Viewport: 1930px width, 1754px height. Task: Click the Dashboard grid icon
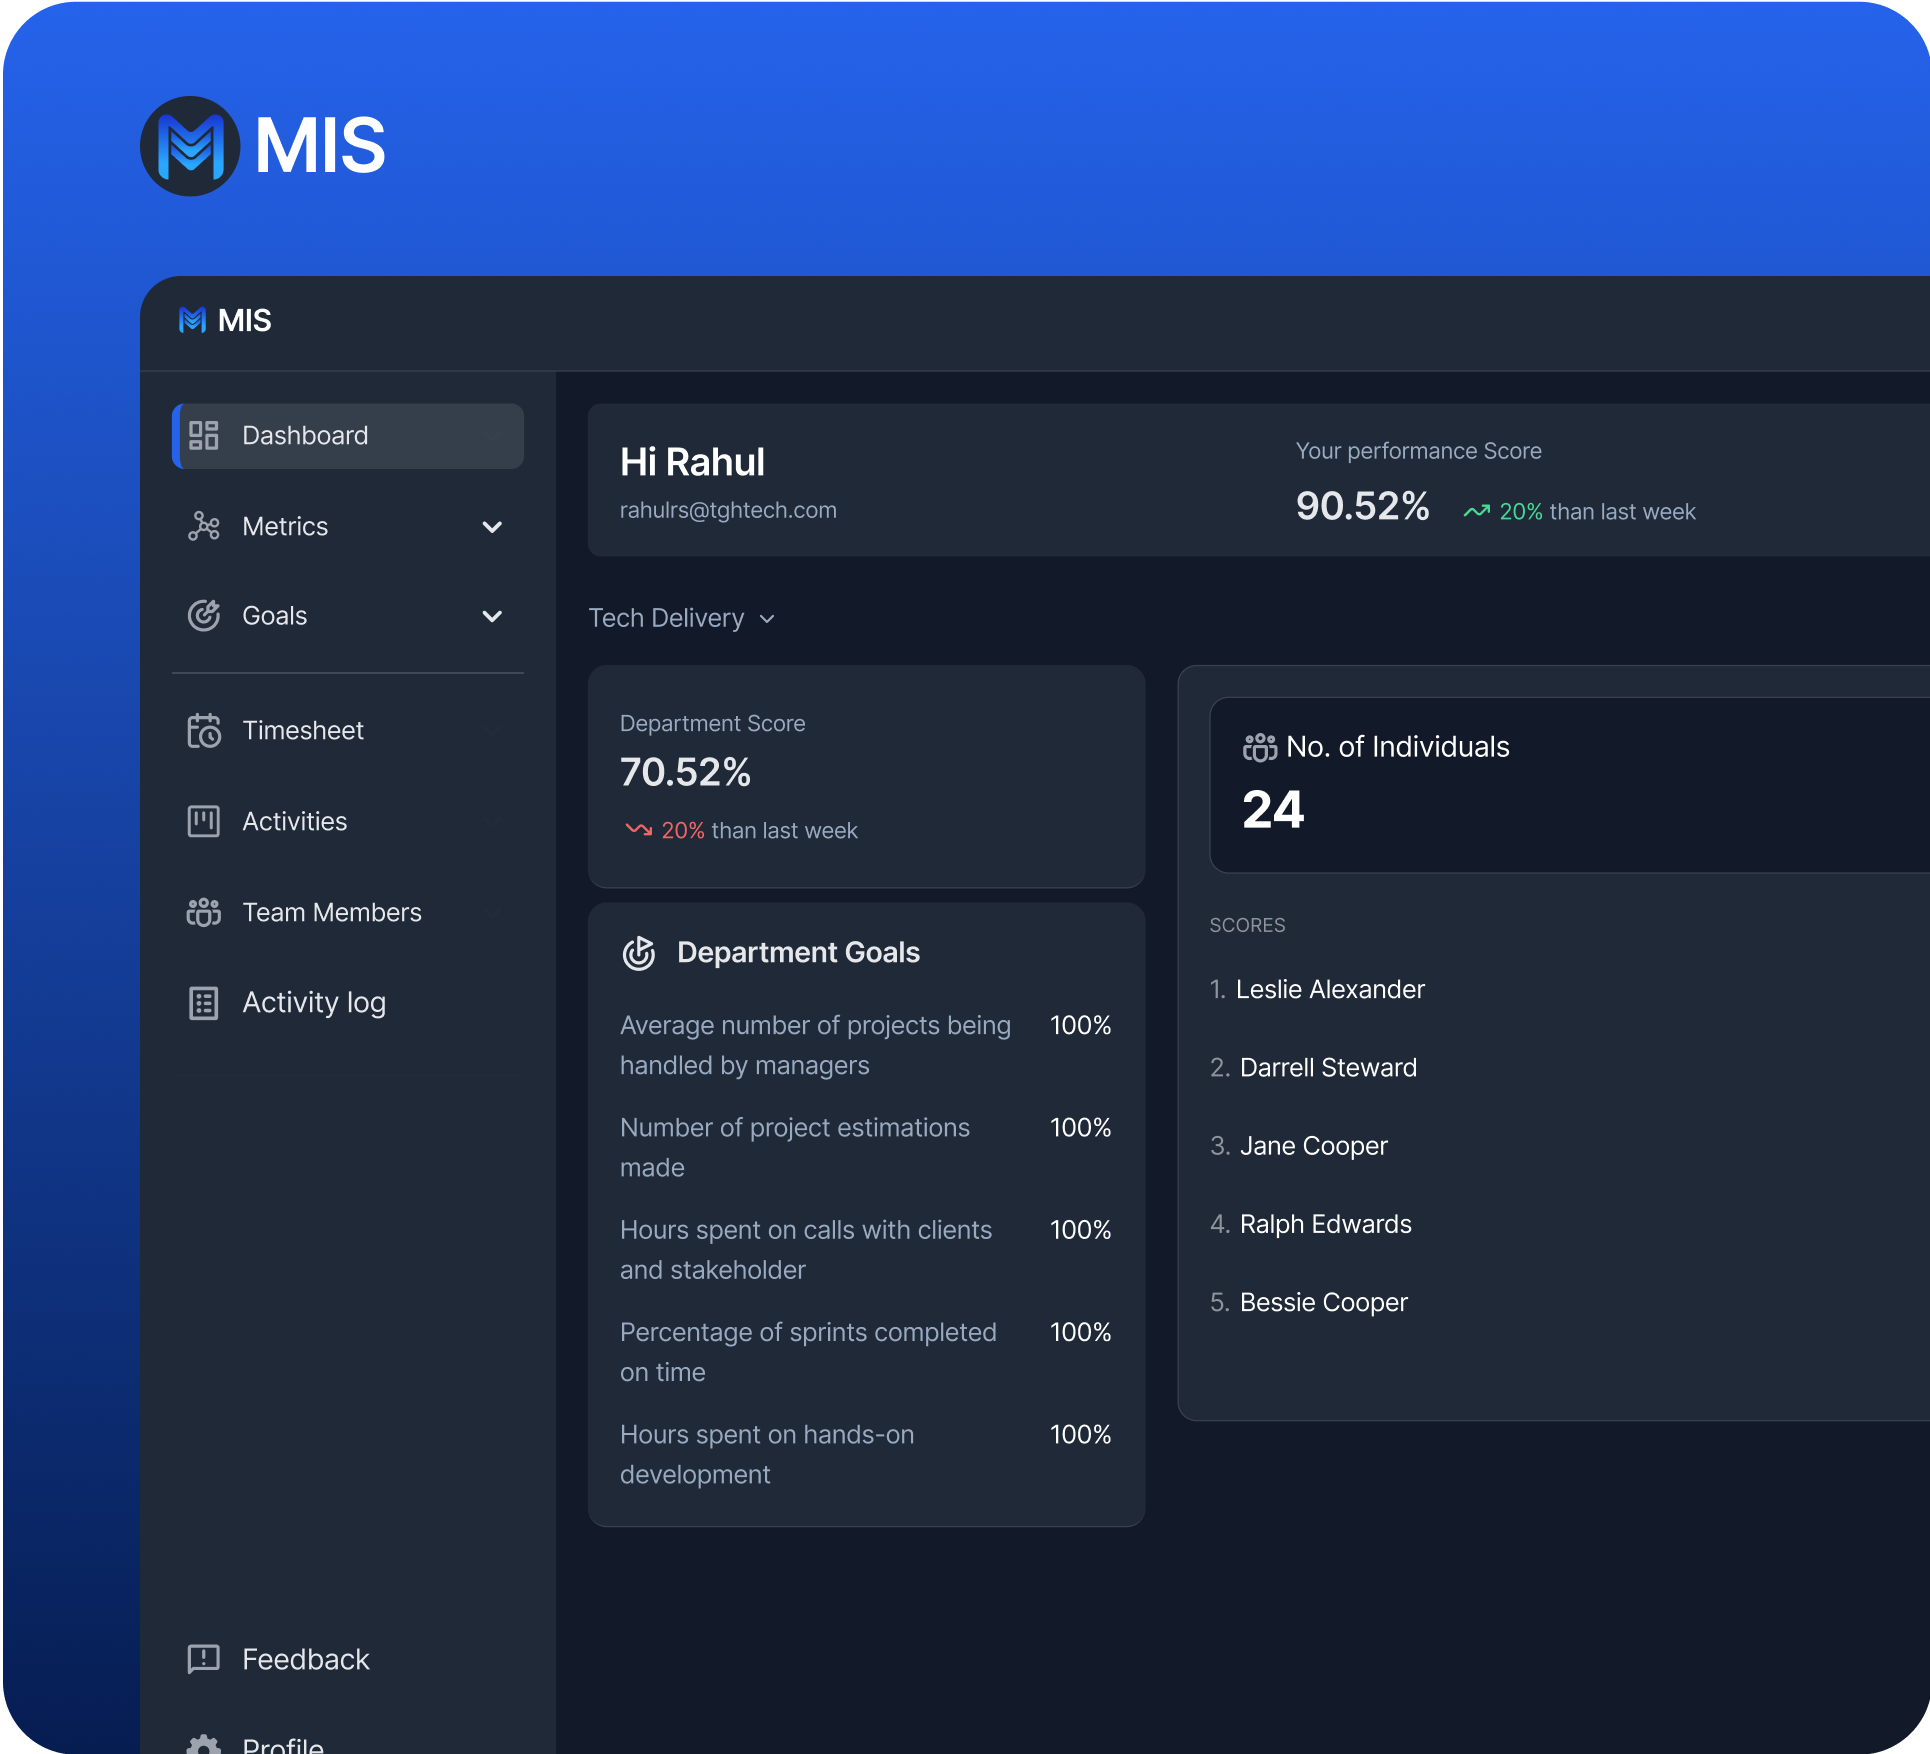click(204, 436)
